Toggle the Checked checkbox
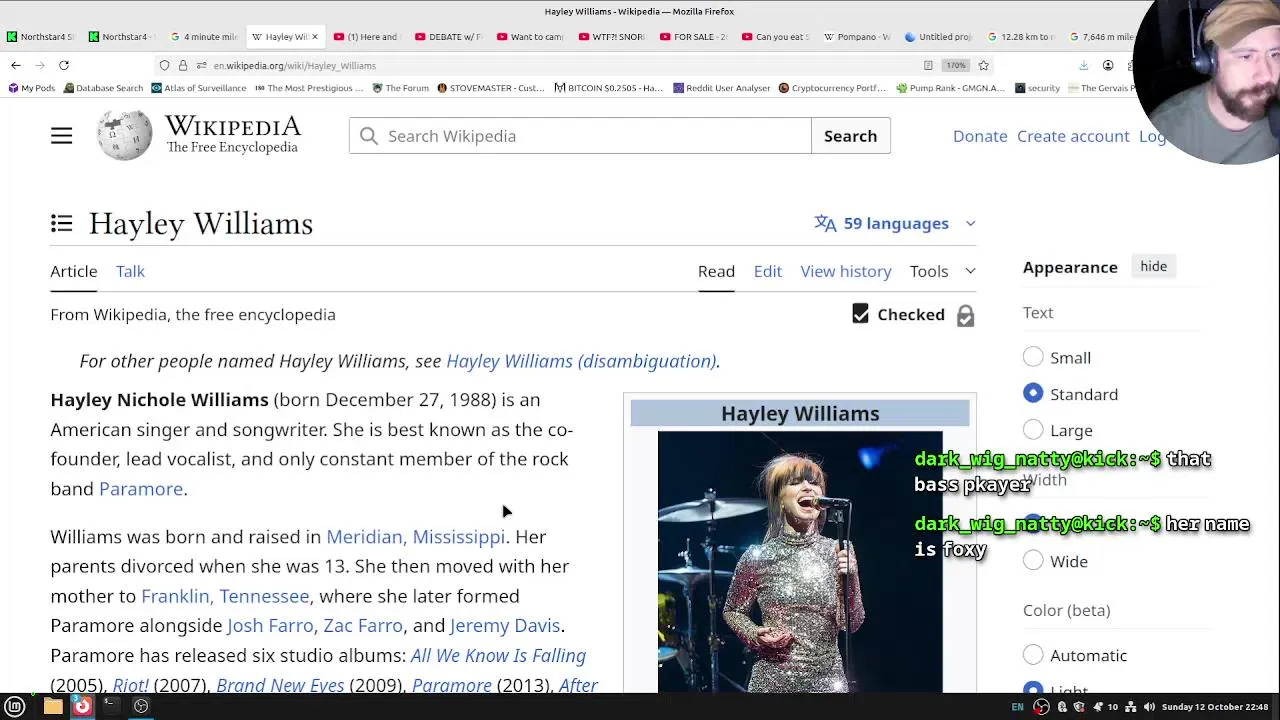1280x720 pixels. pos(860,314)
